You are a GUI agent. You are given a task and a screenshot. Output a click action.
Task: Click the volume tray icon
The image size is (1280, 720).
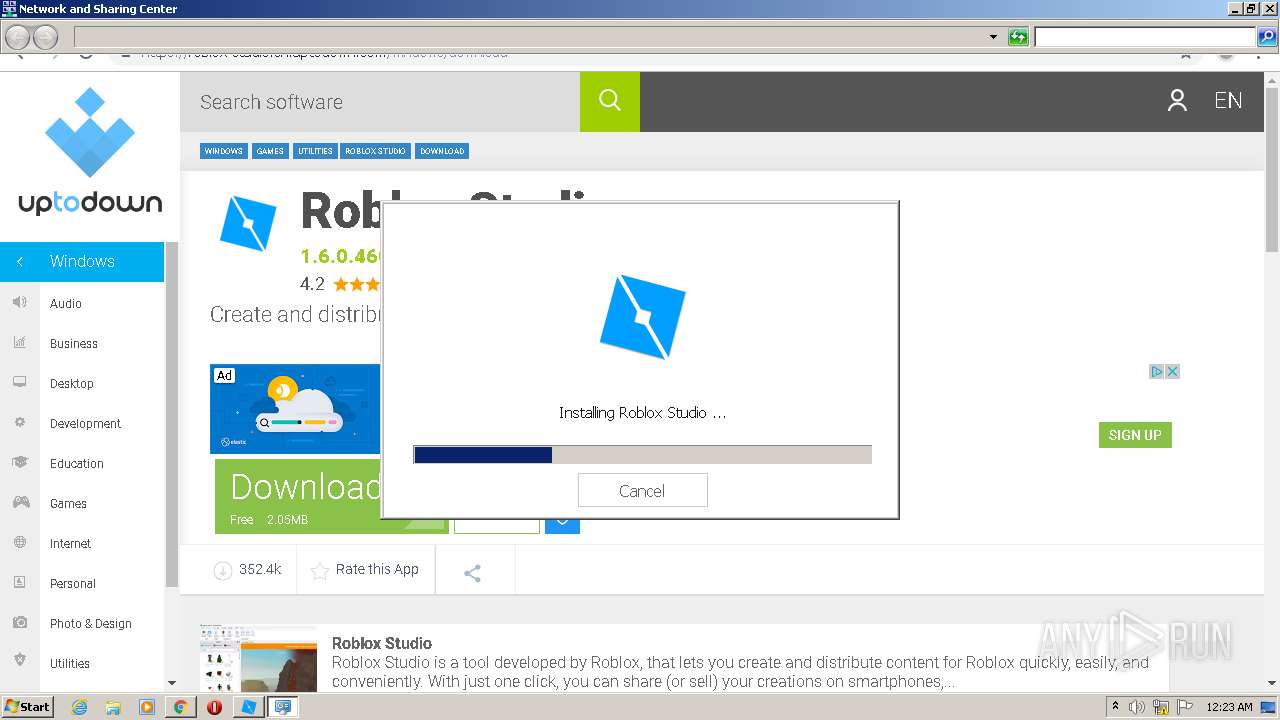[1138, 707]
